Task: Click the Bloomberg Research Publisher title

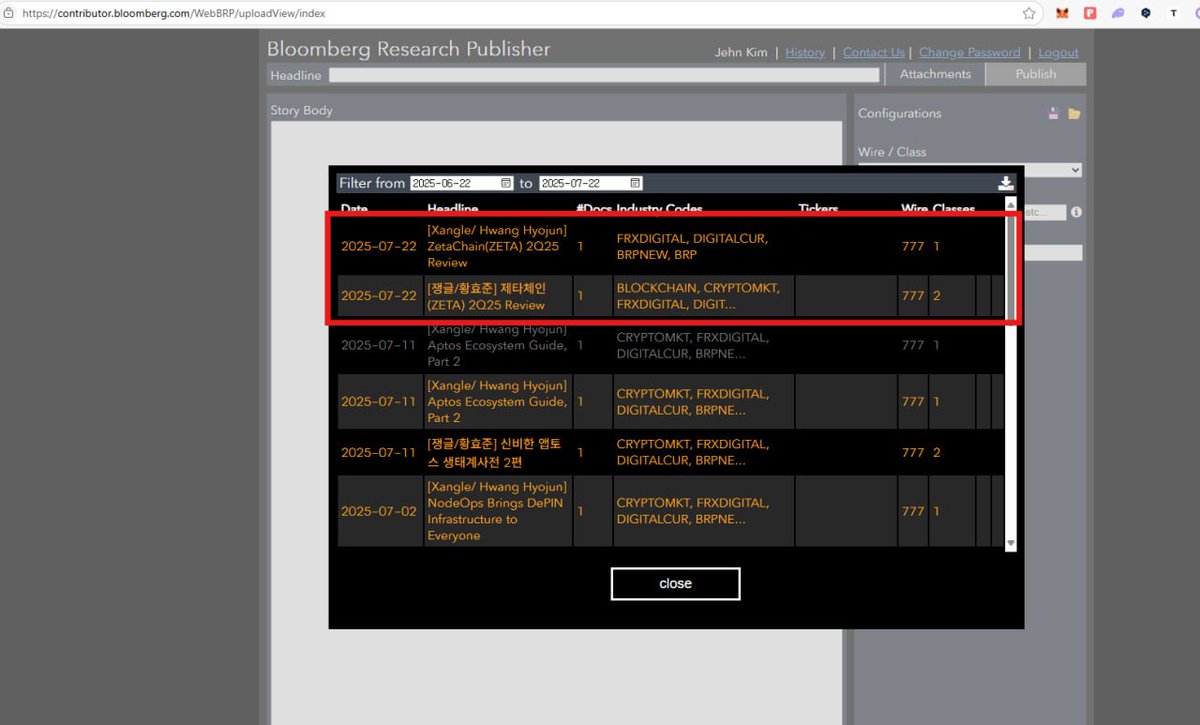Action: pos(408,49)
